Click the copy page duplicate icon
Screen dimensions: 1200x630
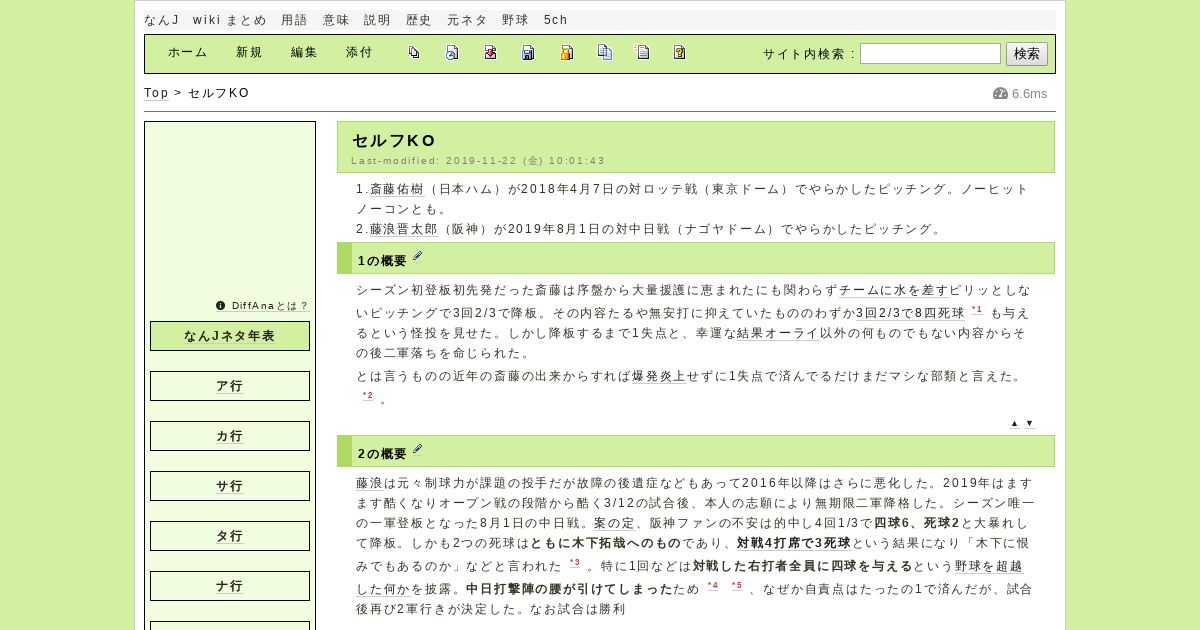pos(604,53)
